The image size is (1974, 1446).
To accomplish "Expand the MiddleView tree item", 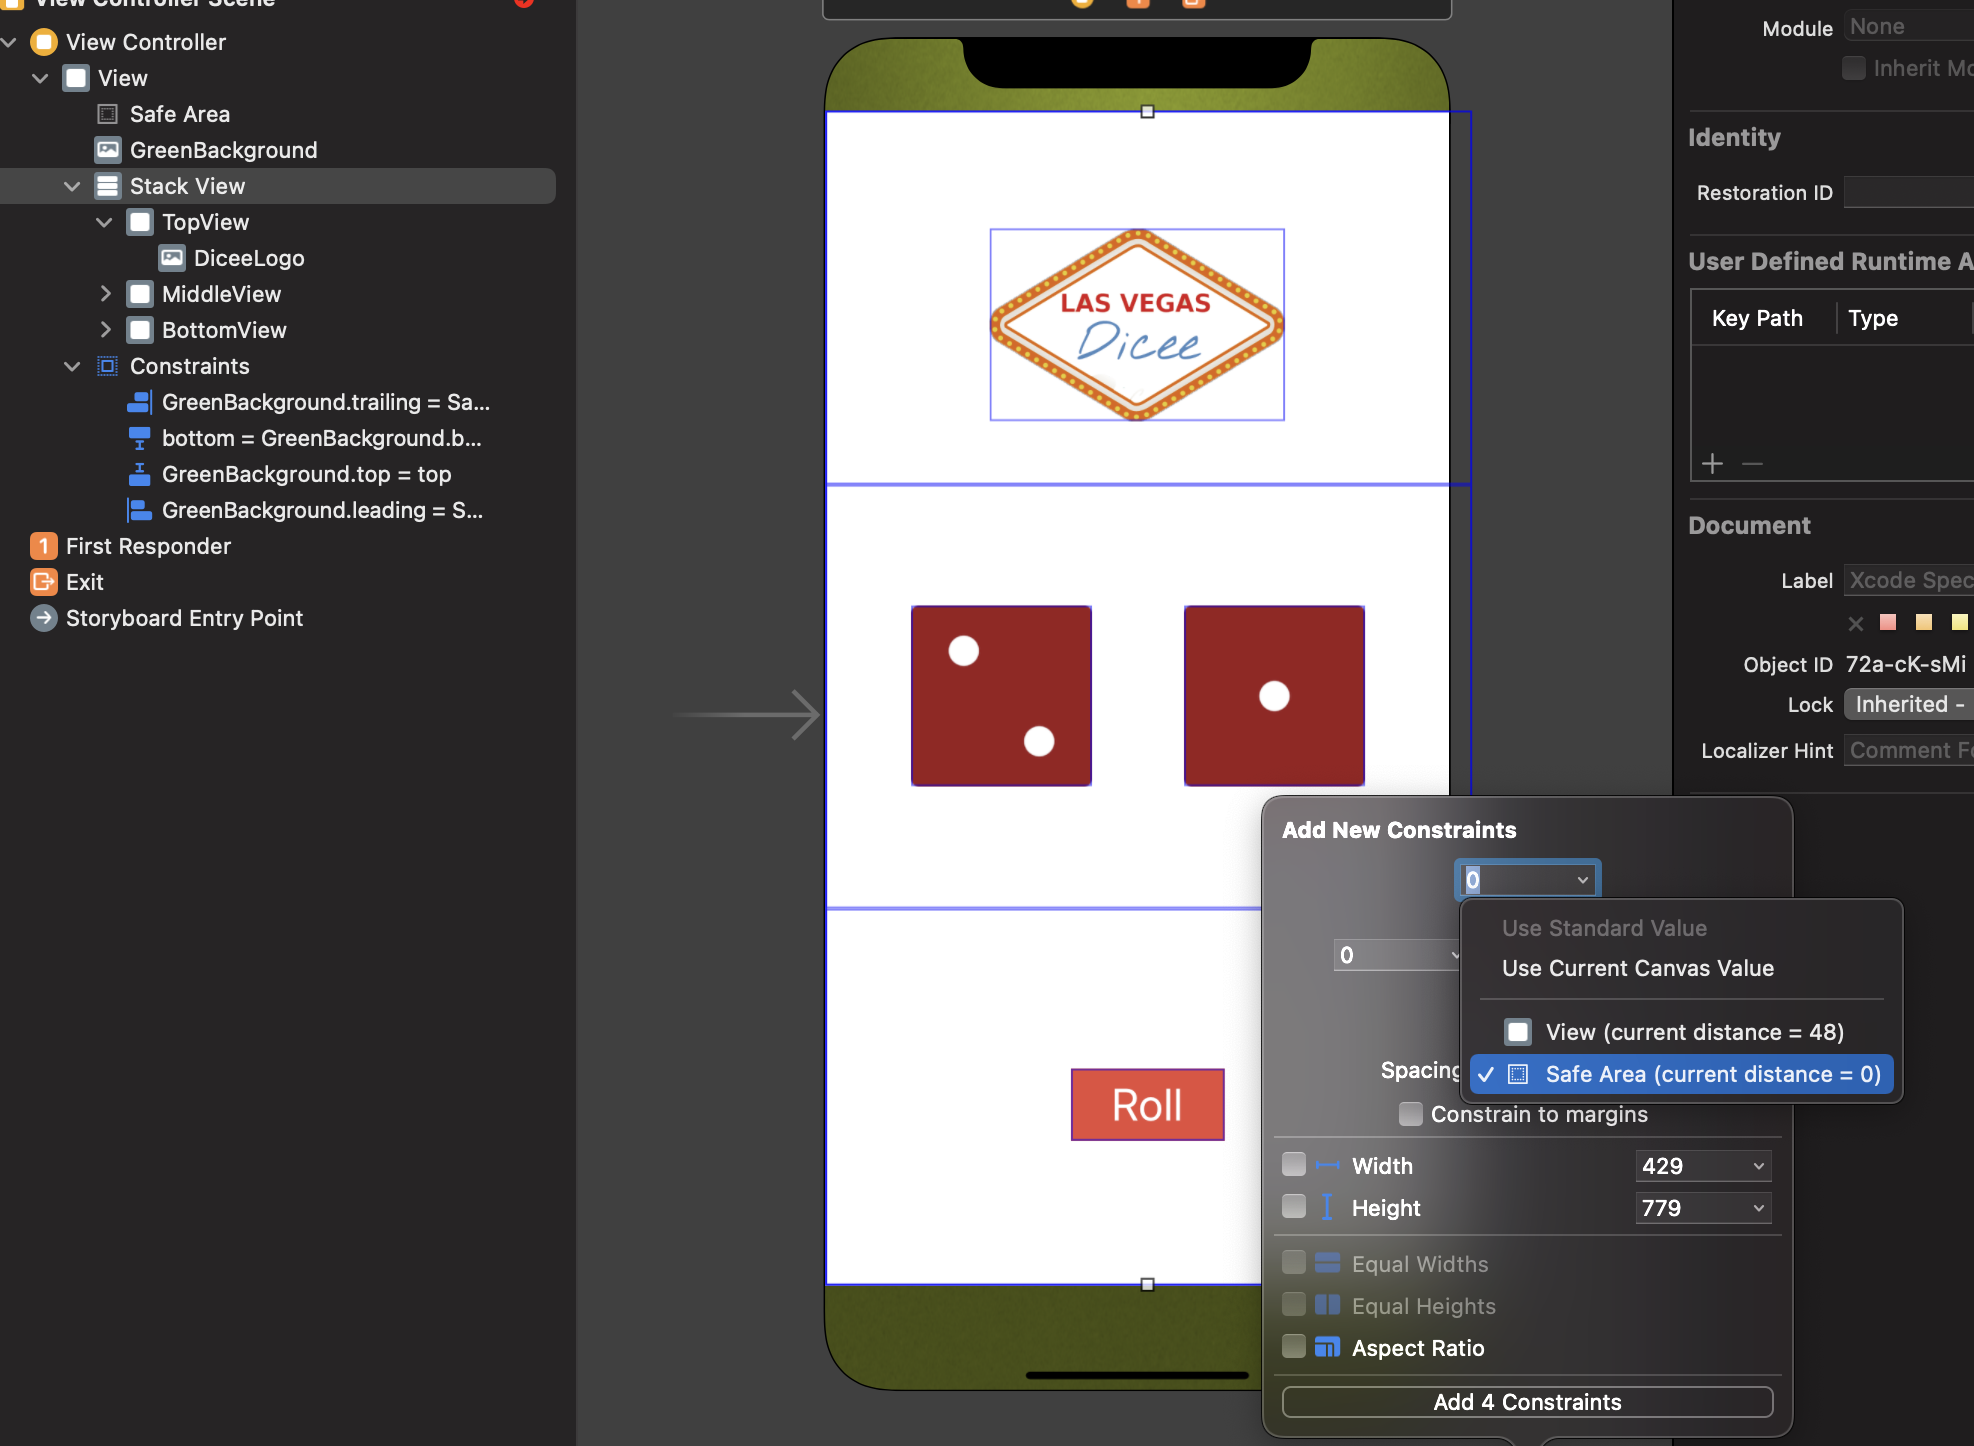I will 106,294.
